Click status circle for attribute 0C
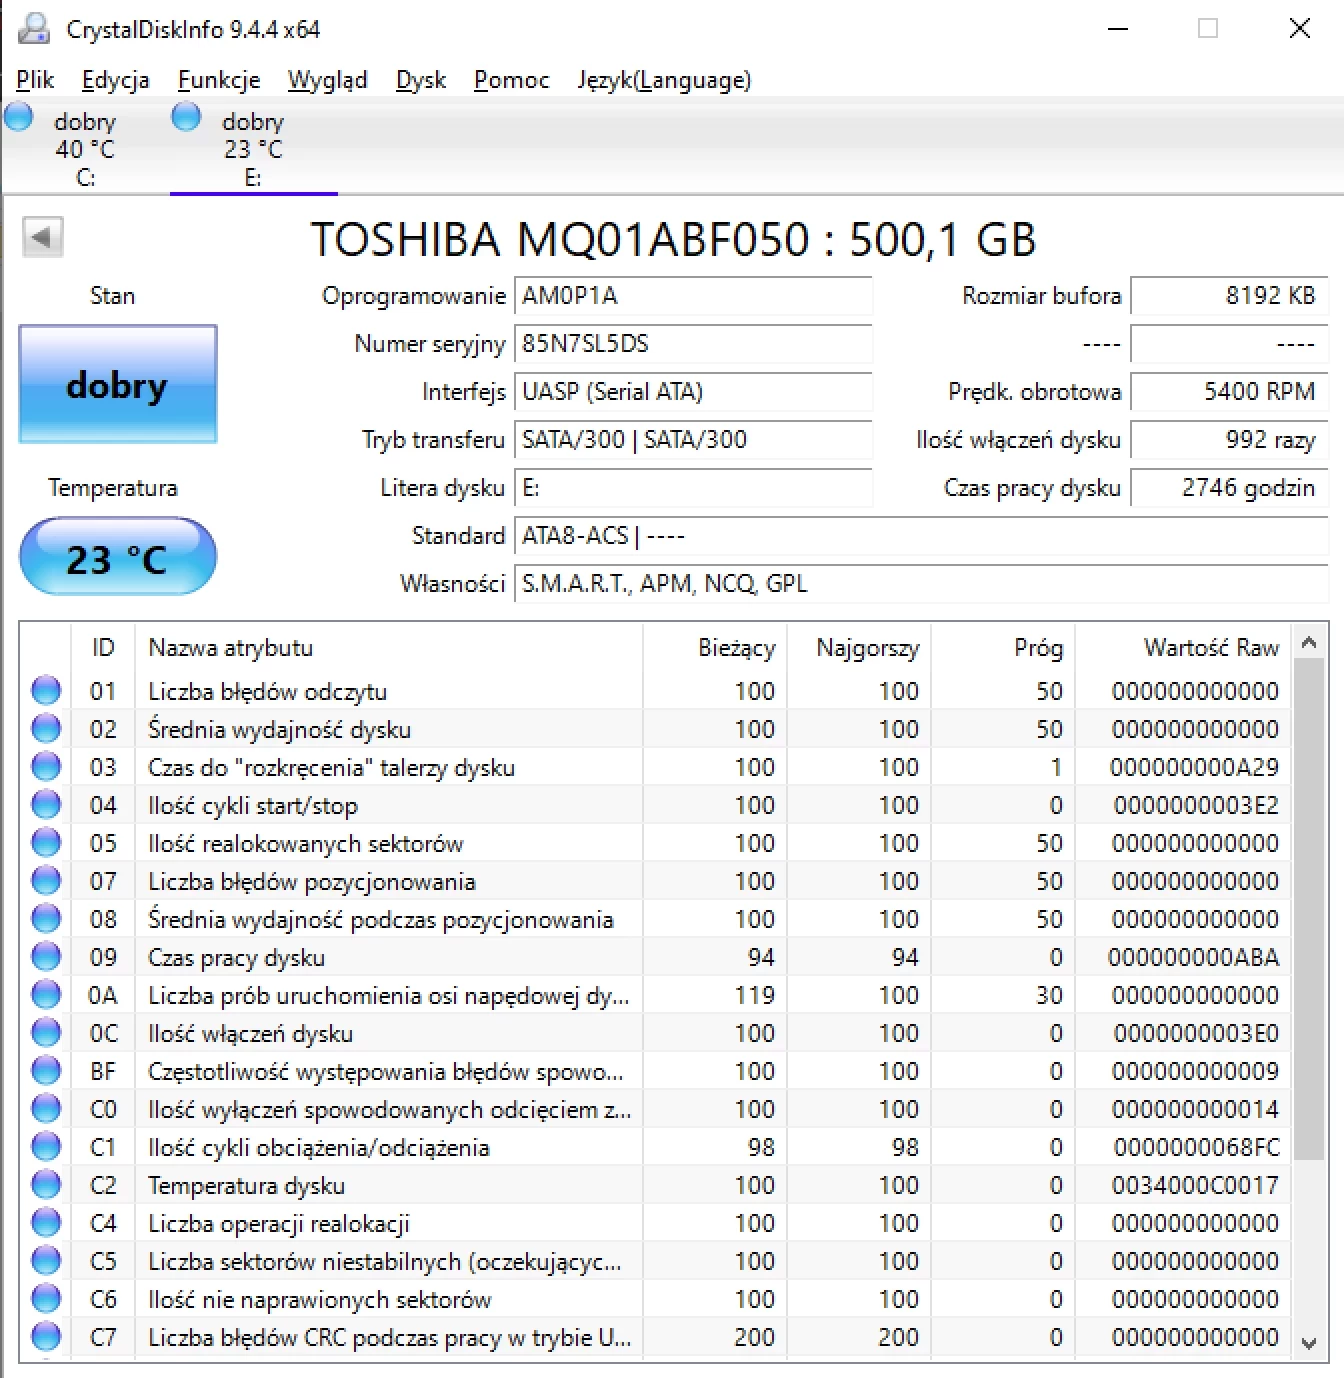 click(46, 1032)
